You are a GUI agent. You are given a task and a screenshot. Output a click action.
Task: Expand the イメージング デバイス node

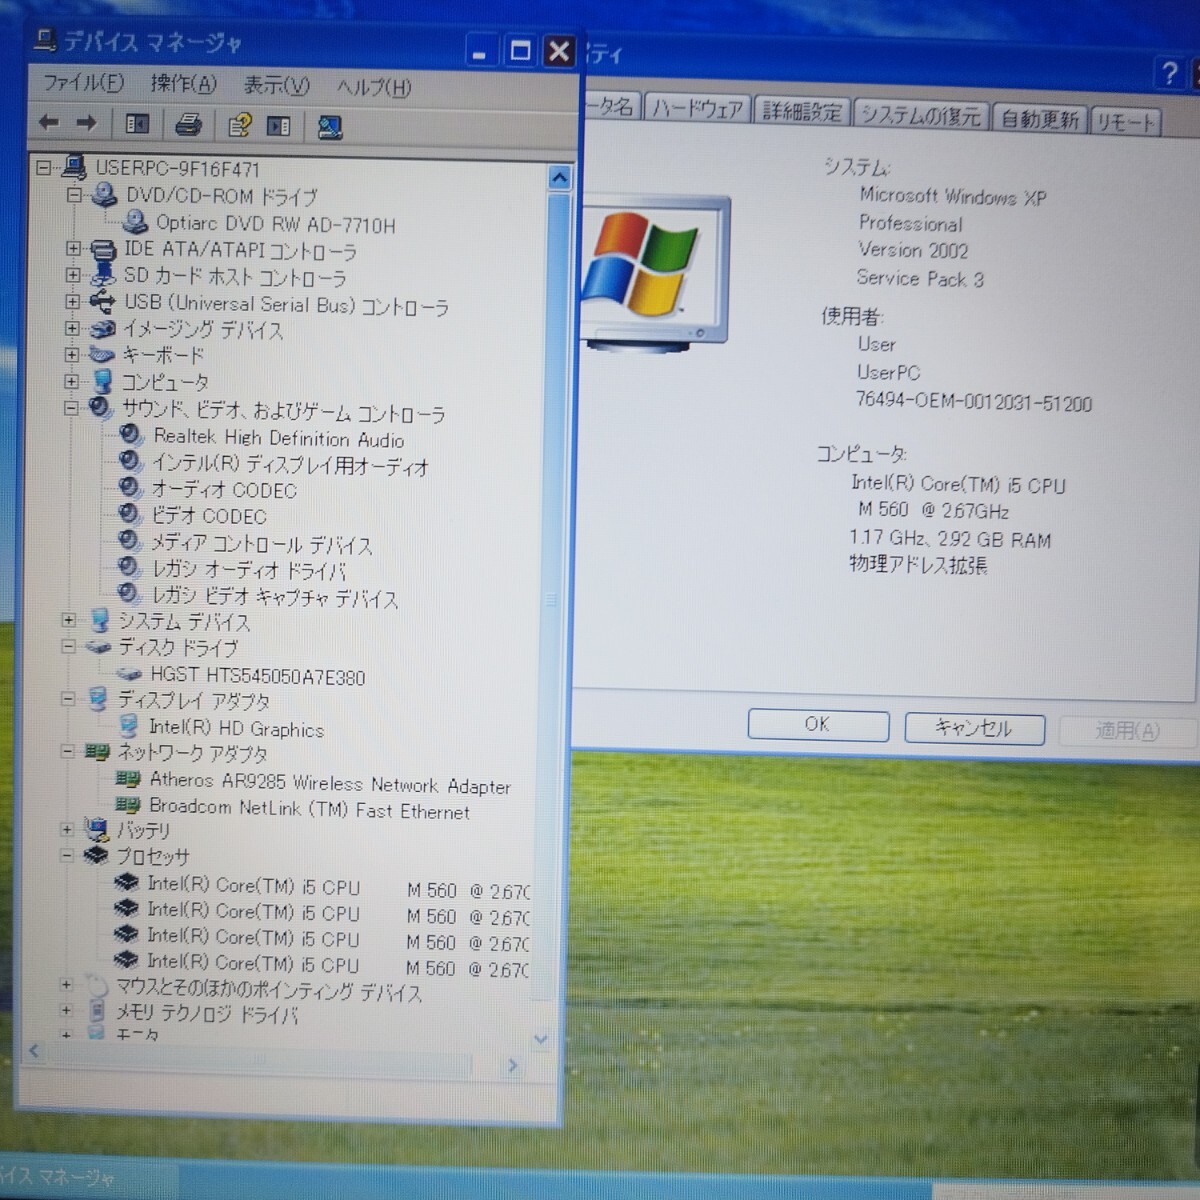(72, 328)
